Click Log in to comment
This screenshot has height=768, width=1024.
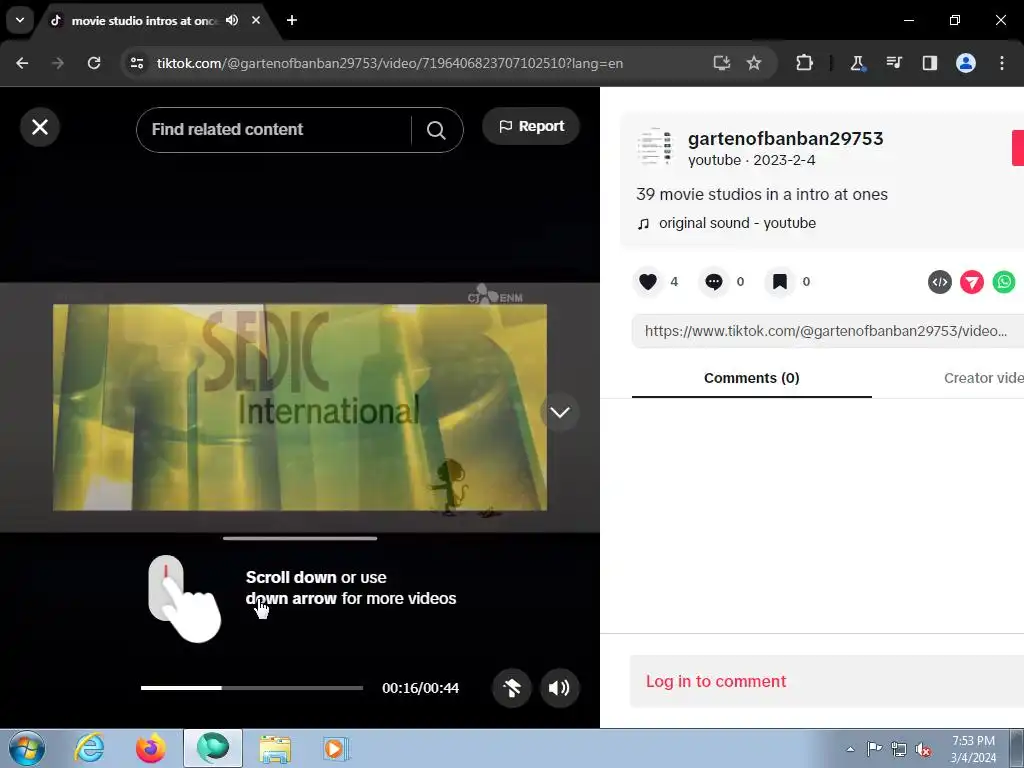point(716,681)
